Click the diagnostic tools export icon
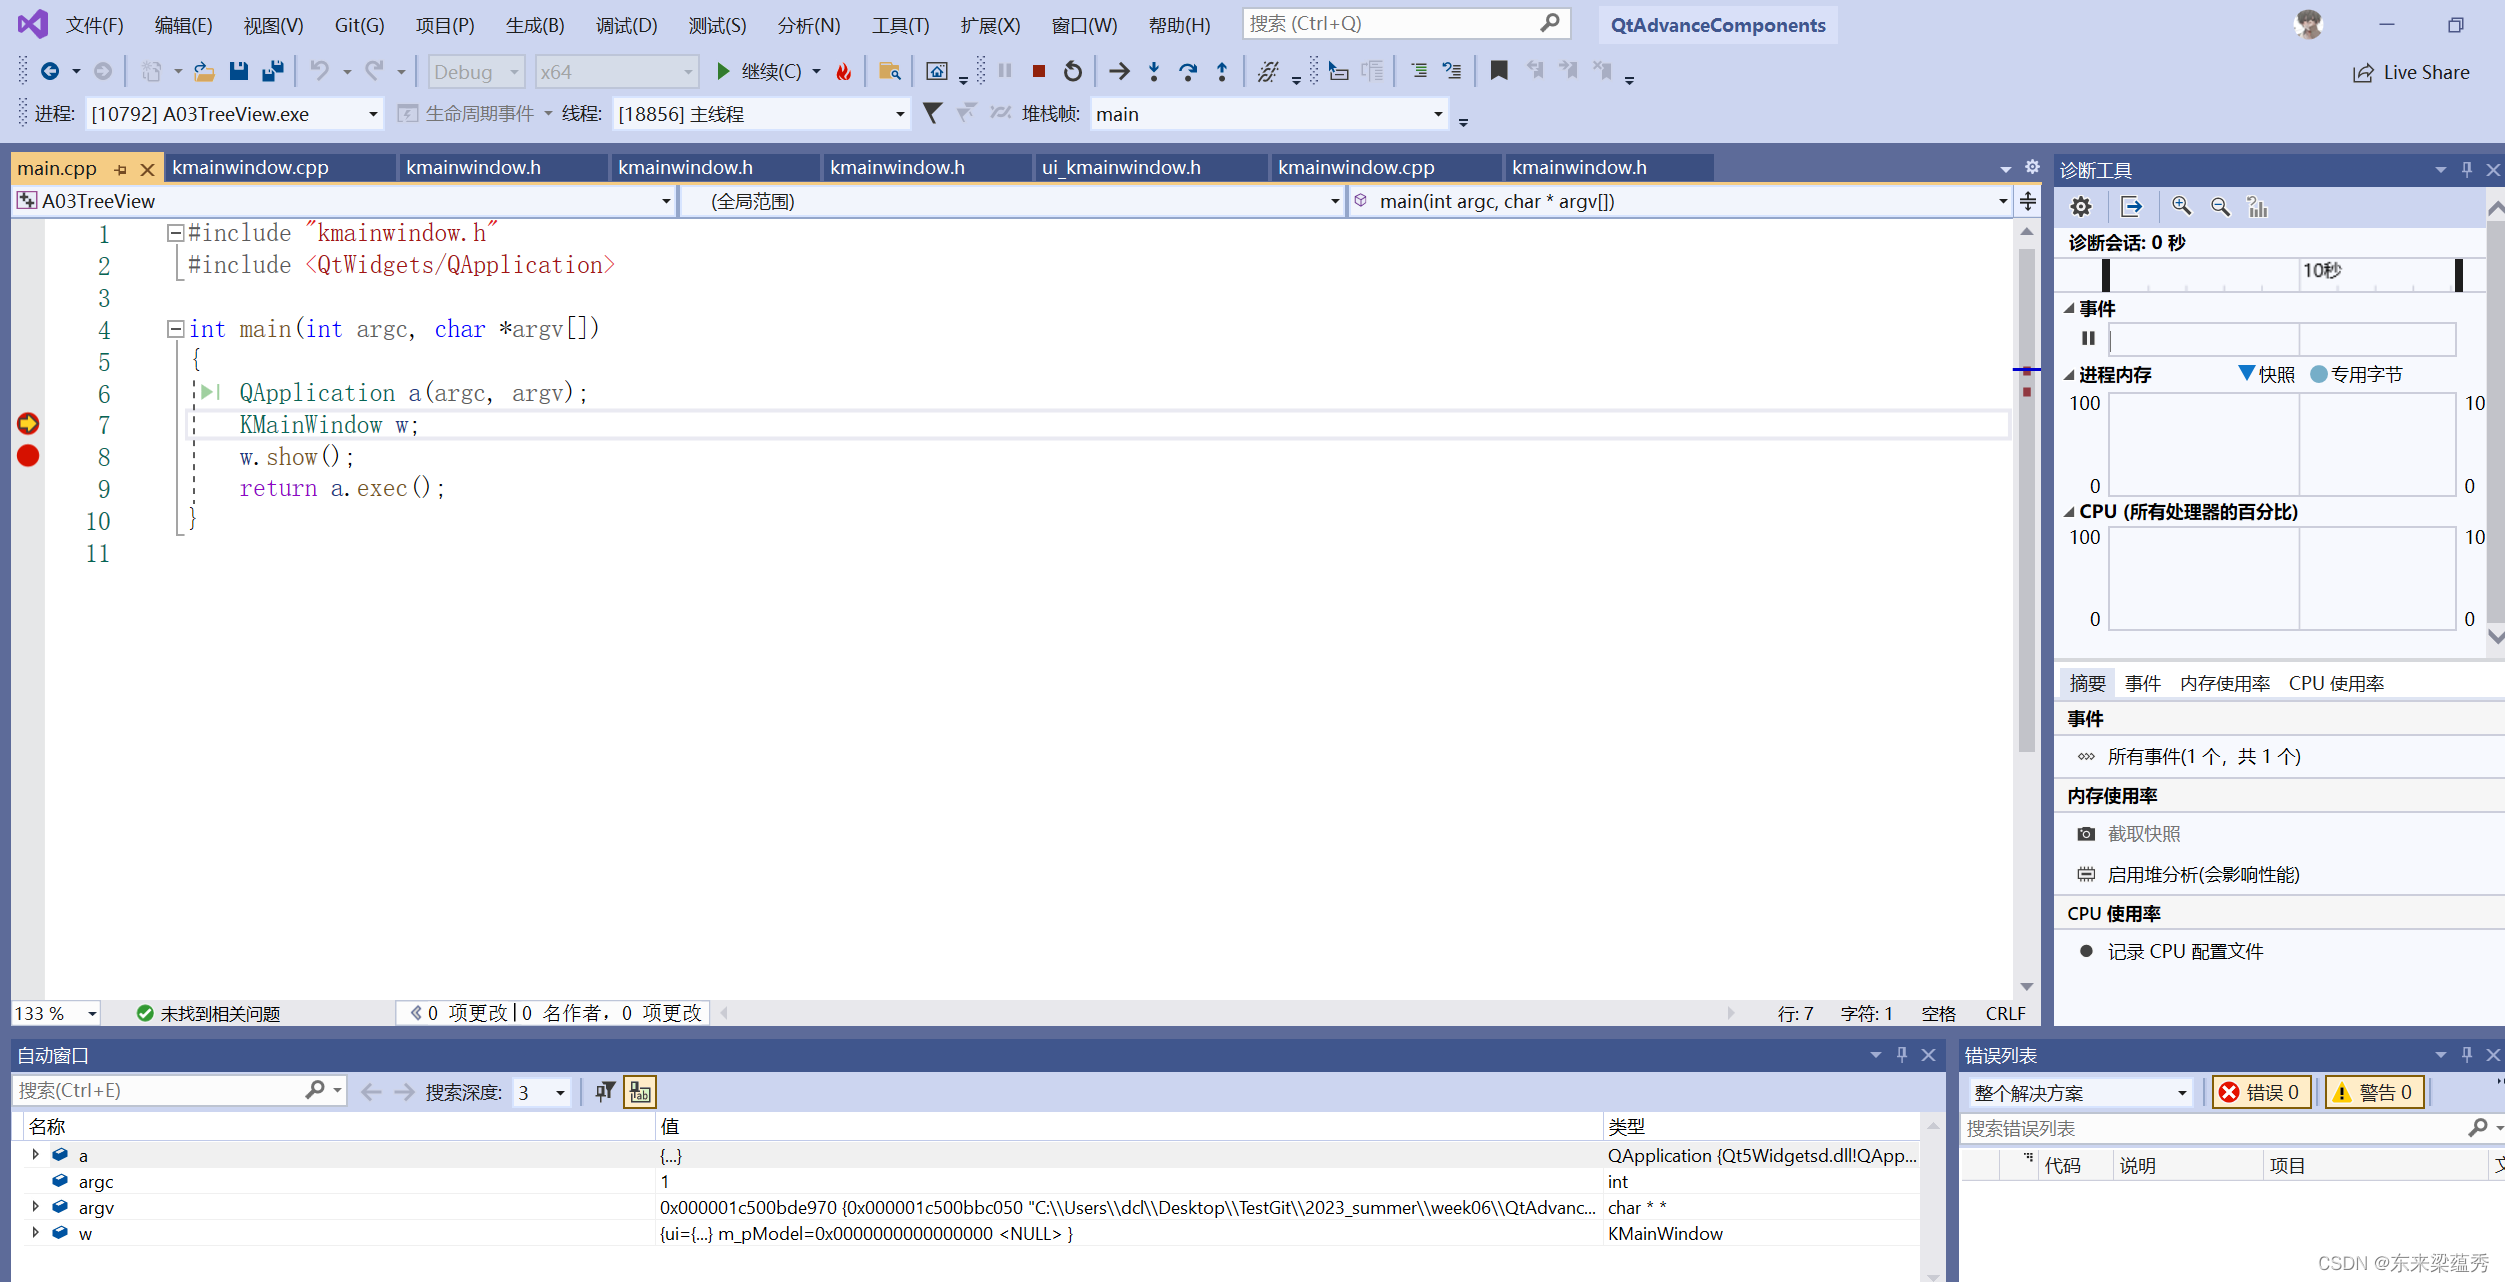Image resolution: width=2505 pixels, height=1282 pixels. coord(2131,207)
